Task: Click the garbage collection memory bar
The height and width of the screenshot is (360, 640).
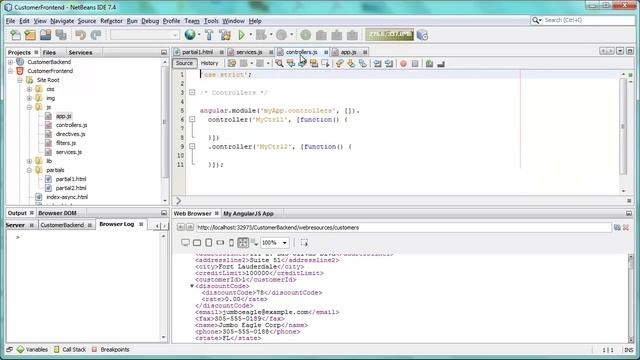Action: [x=389, y=35]
